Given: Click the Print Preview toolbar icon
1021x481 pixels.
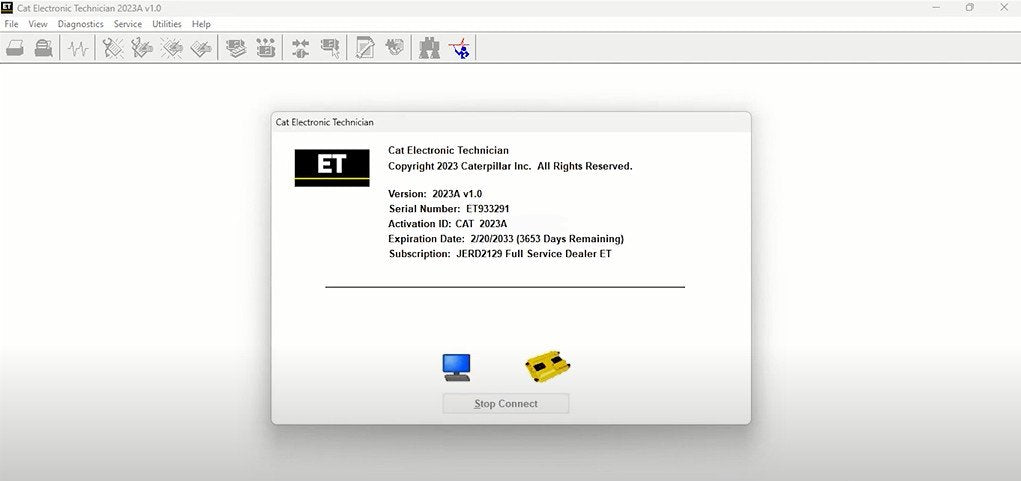Looking at the screenshot, I should point(44,48).
